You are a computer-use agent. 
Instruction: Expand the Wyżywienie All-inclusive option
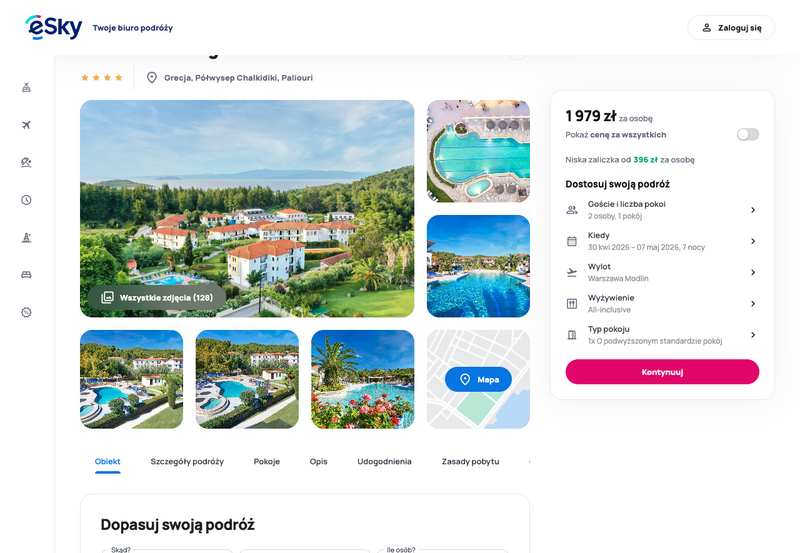662,304
